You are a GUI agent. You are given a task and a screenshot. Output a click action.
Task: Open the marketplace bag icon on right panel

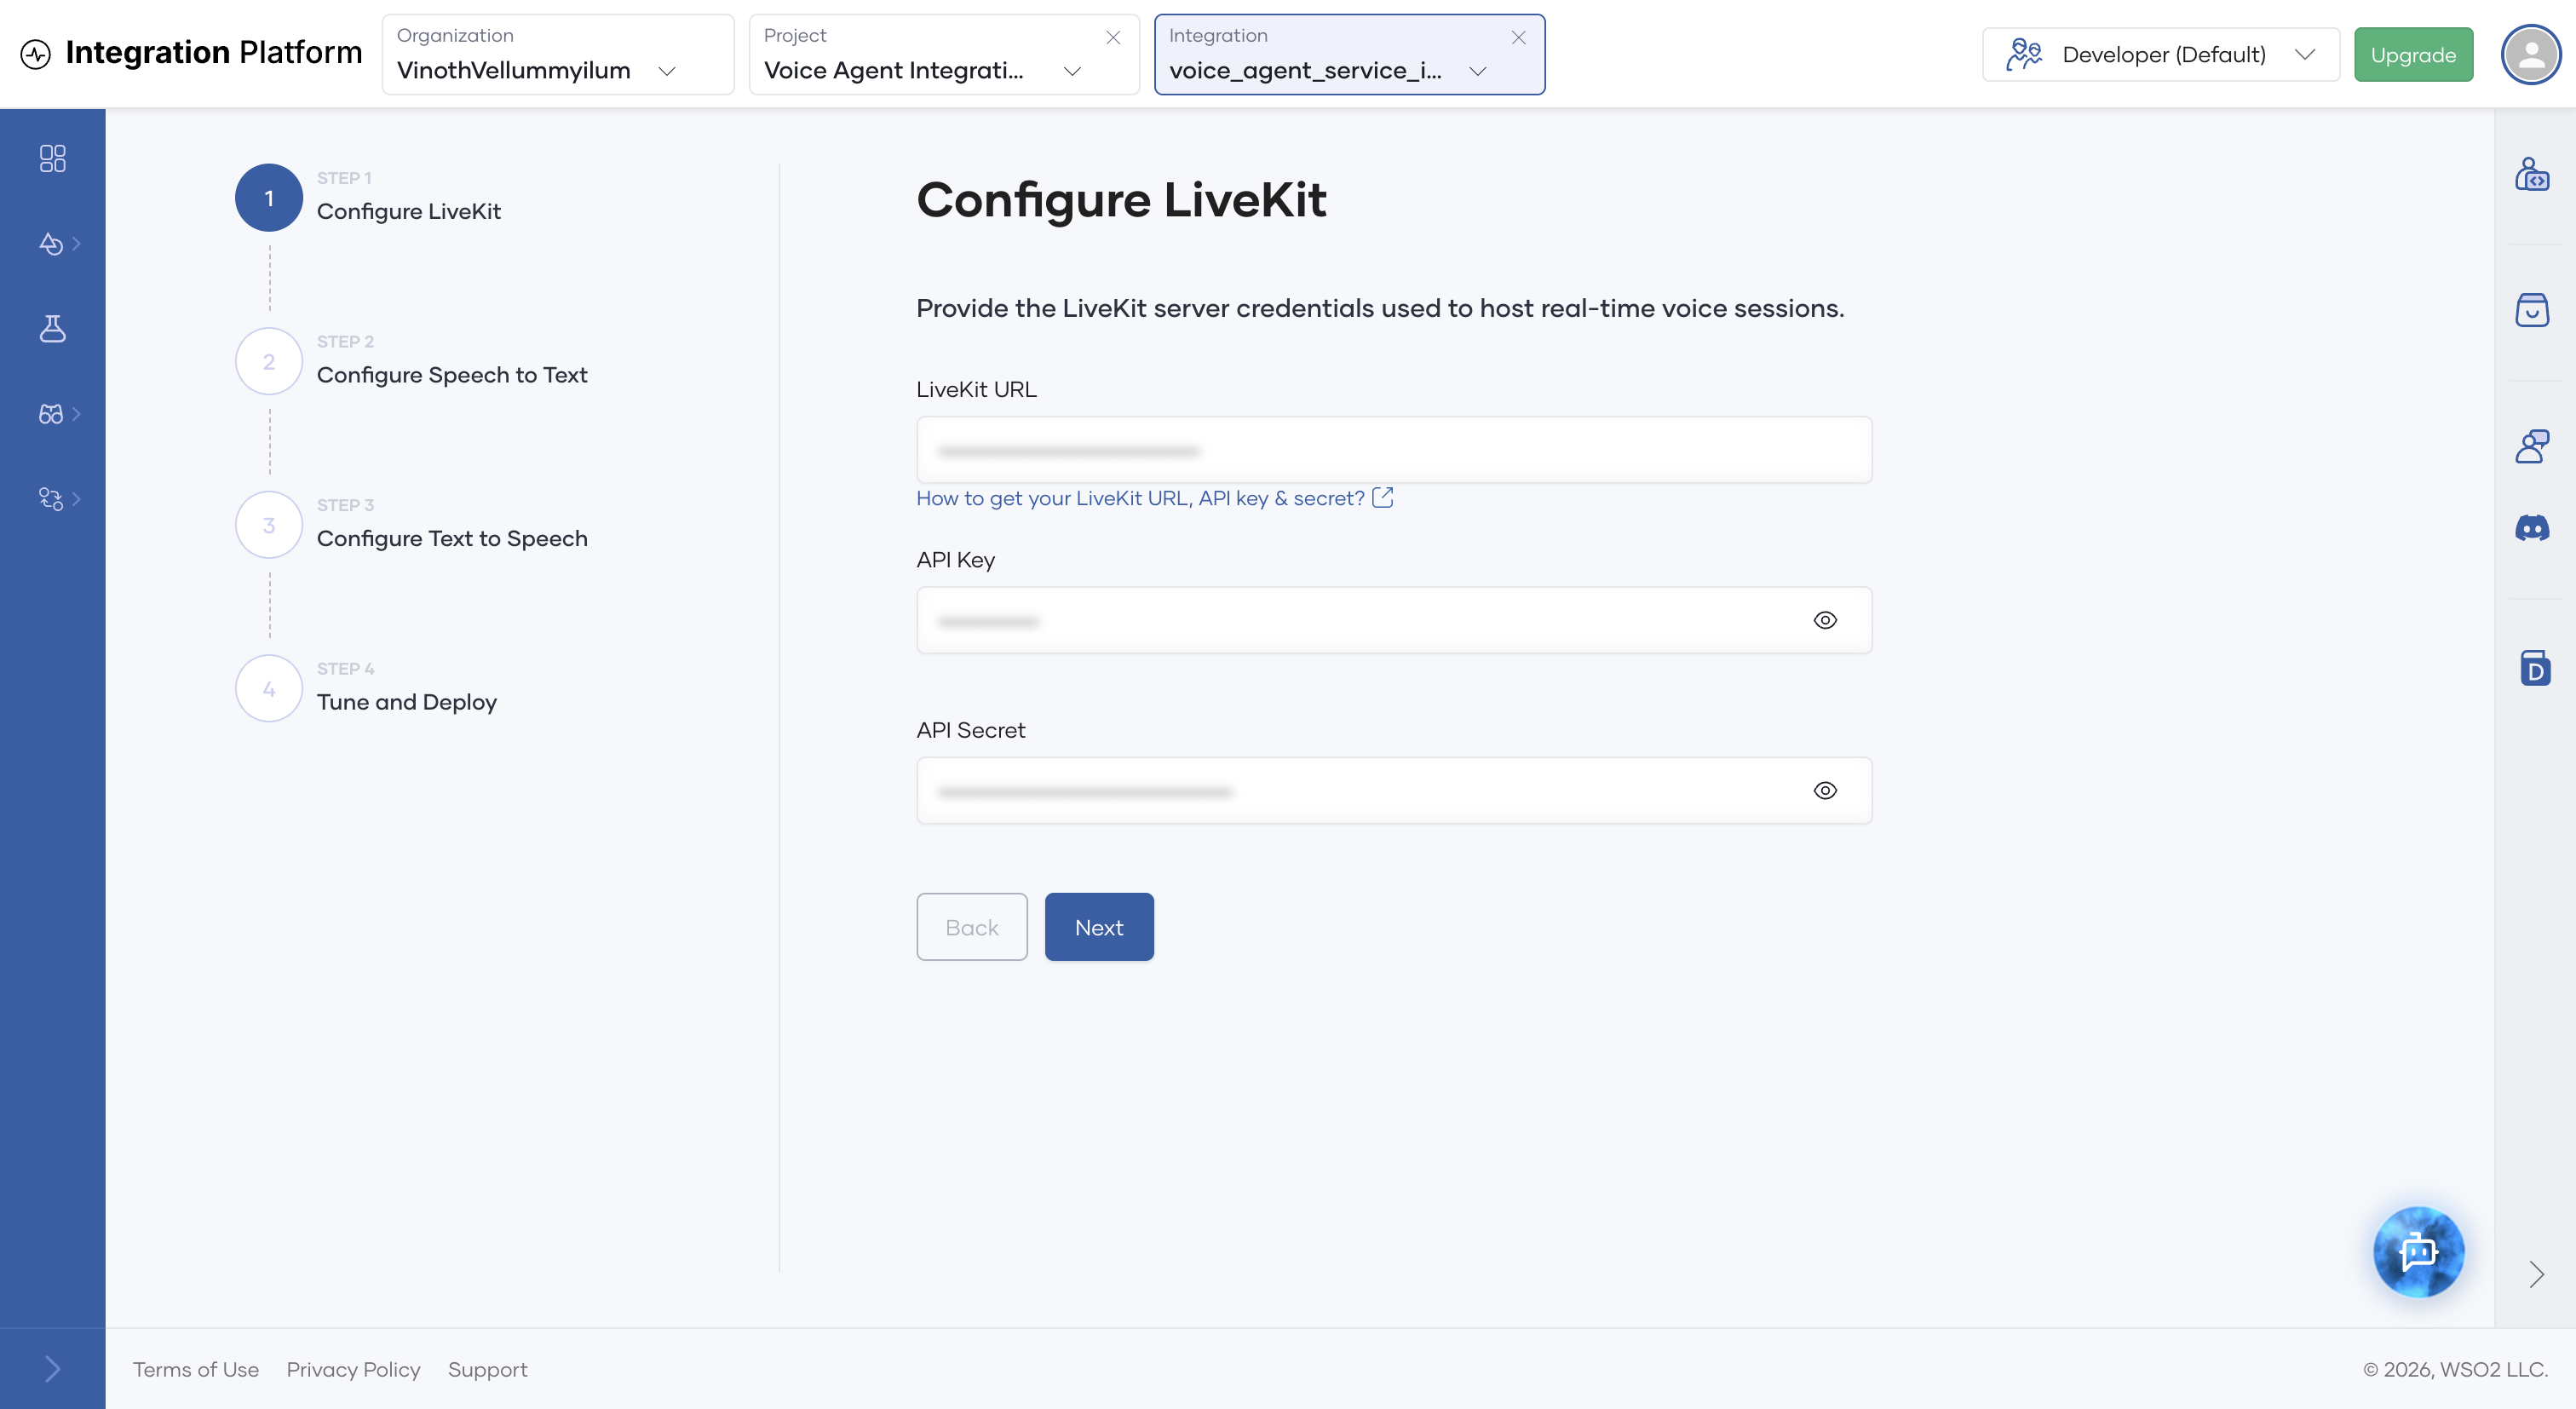click(2531, 310)
